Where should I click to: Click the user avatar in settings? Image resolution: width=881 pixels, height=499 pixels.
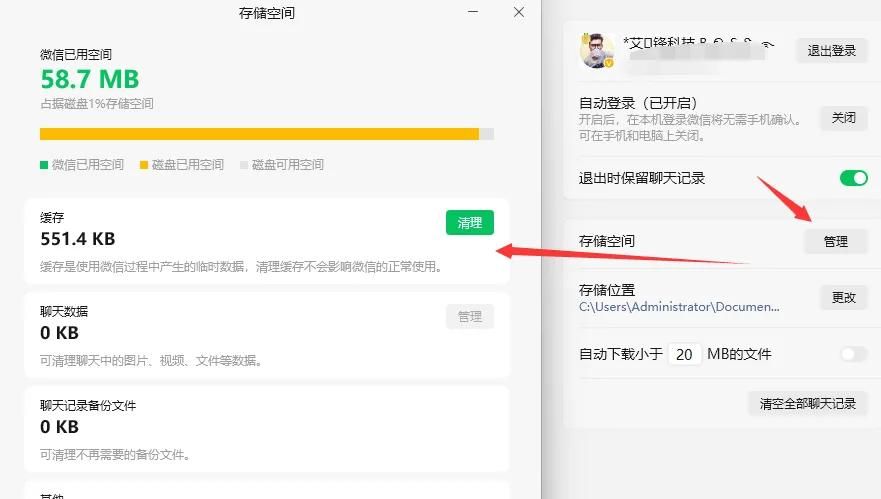coord(597,51)
